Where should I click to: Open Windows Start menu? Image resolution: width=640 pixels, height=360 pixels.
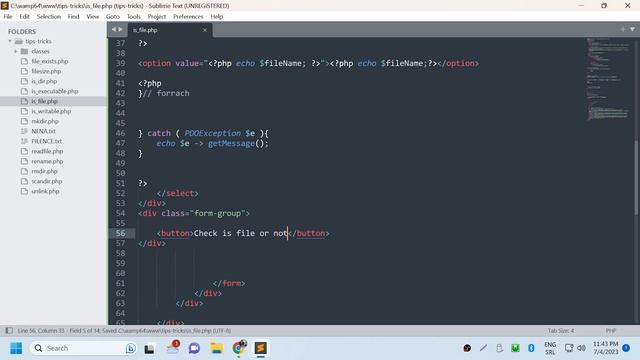16,348
